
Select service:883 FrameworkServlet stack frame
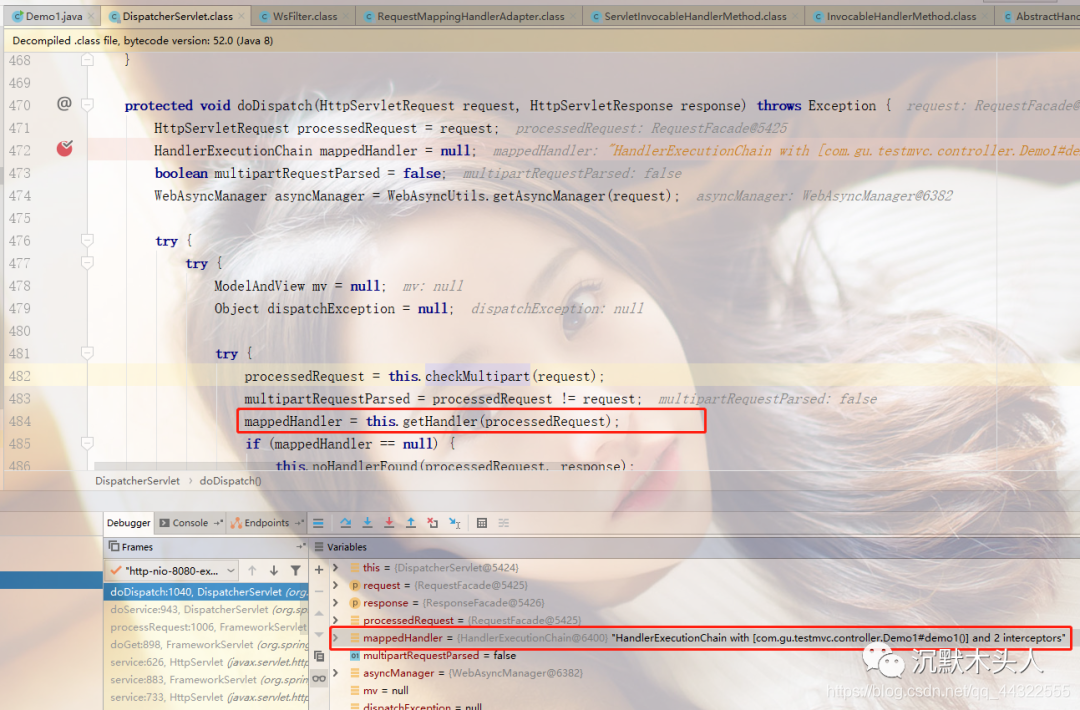tap(207, 680)
